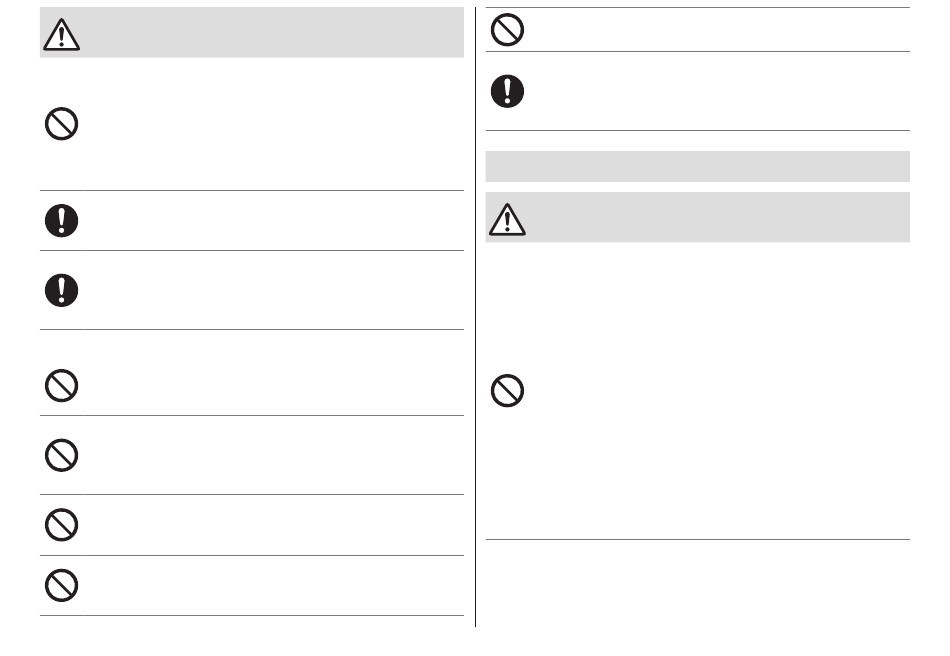The width and height of the screenshot is (950, 656).
Task: Click the blank row beside the bottom-left prohibition icon
Action: 273,585
